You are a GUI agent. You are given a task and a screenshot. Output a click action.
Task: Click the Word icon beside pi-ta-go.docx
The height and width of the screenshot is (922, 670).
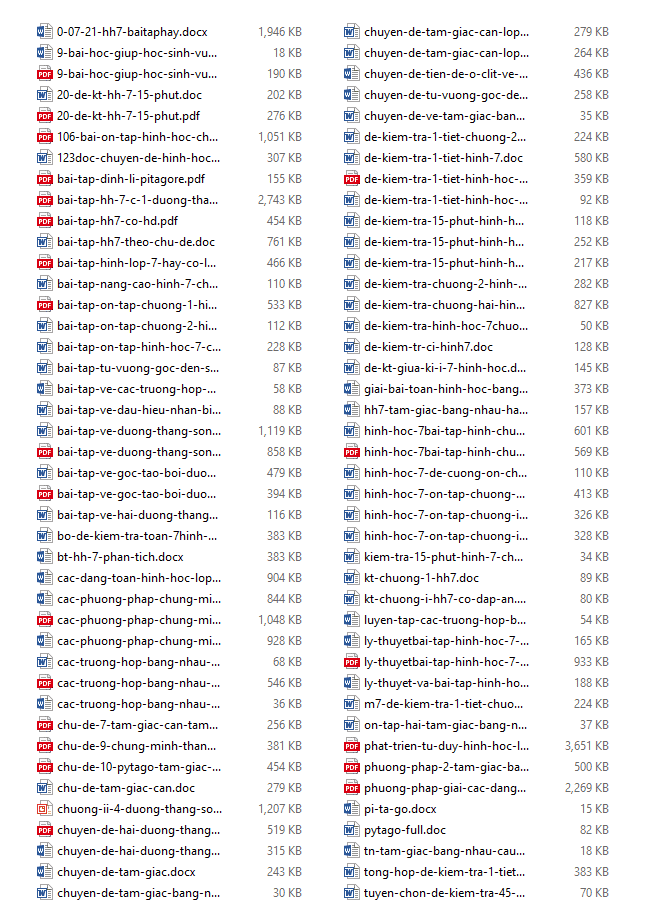pos(351,809)
